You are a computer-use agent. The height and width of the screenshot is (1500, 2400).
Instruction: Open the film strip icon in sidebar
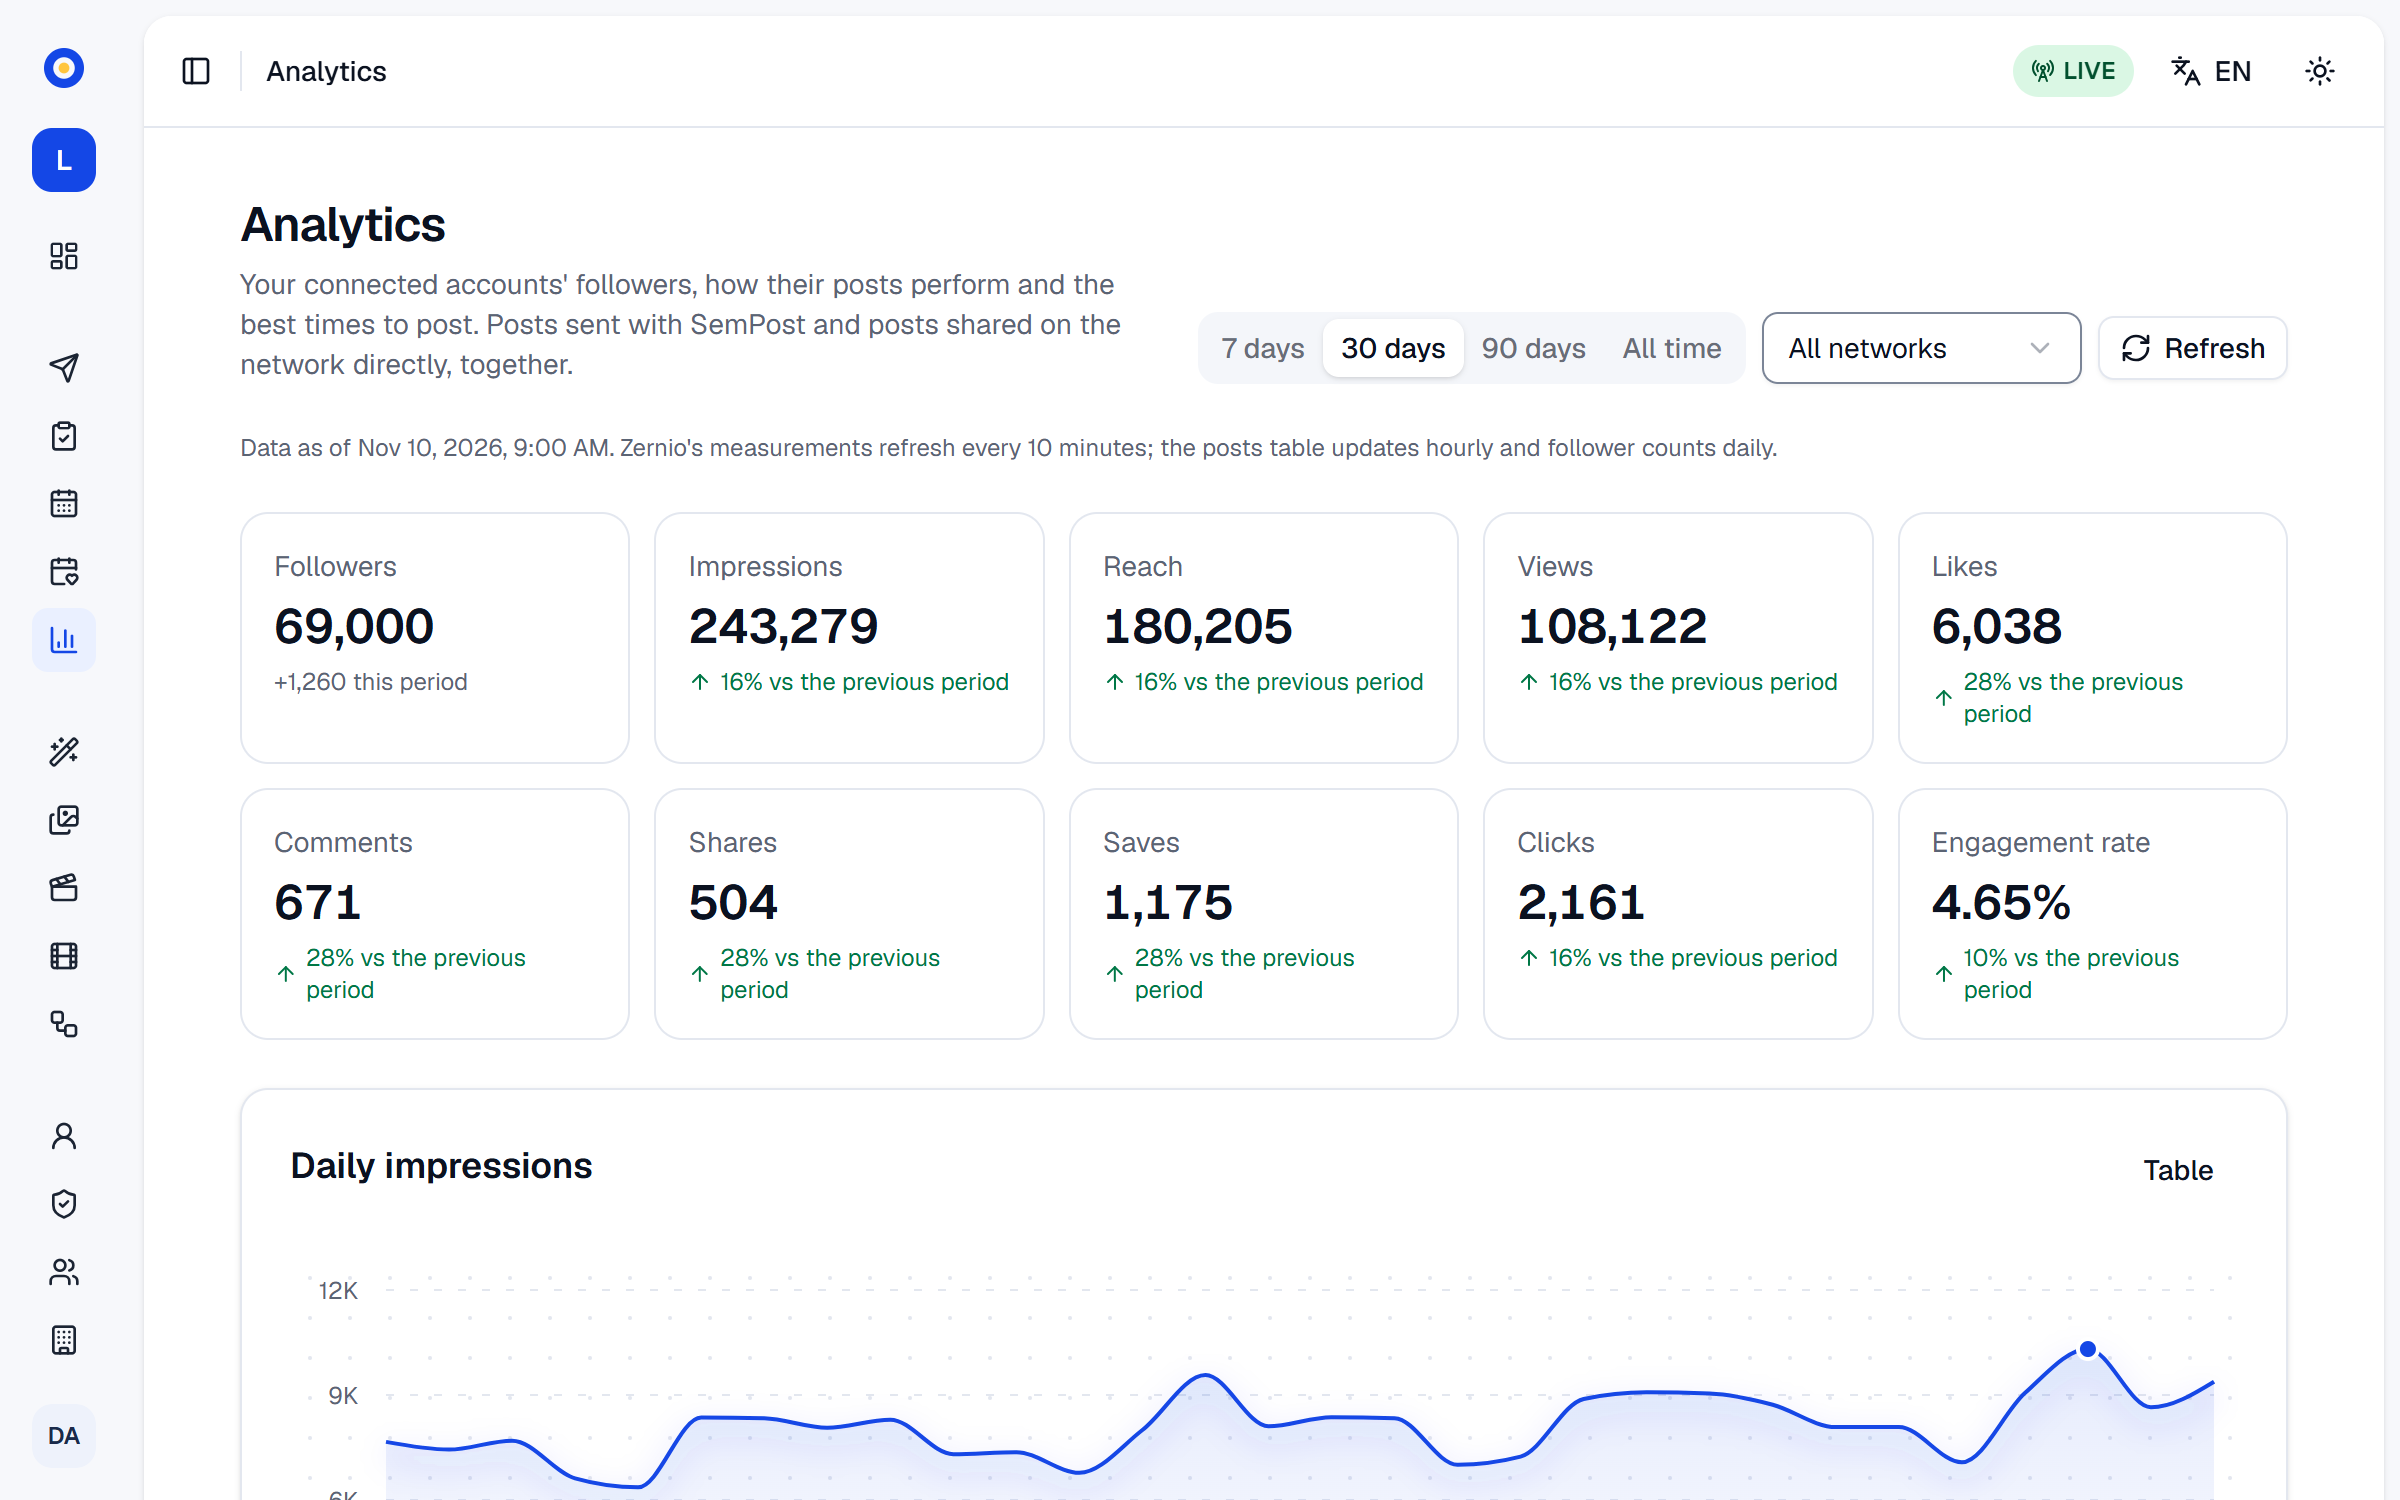pos(64,956)
